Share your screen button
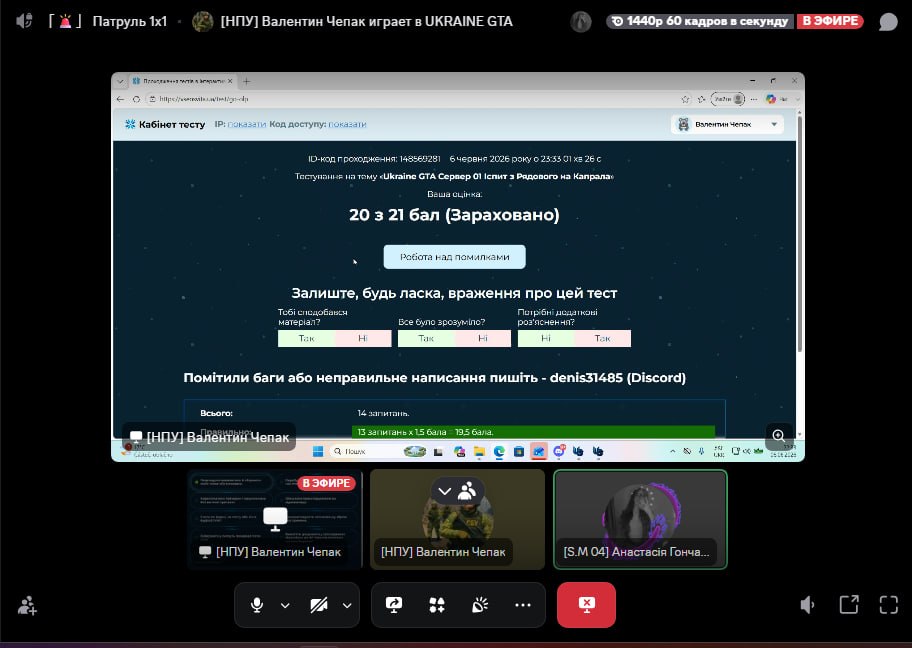Image resolution: width=912 pixels, height=648 pixels. pyautogui.click(x=394, y=605)
